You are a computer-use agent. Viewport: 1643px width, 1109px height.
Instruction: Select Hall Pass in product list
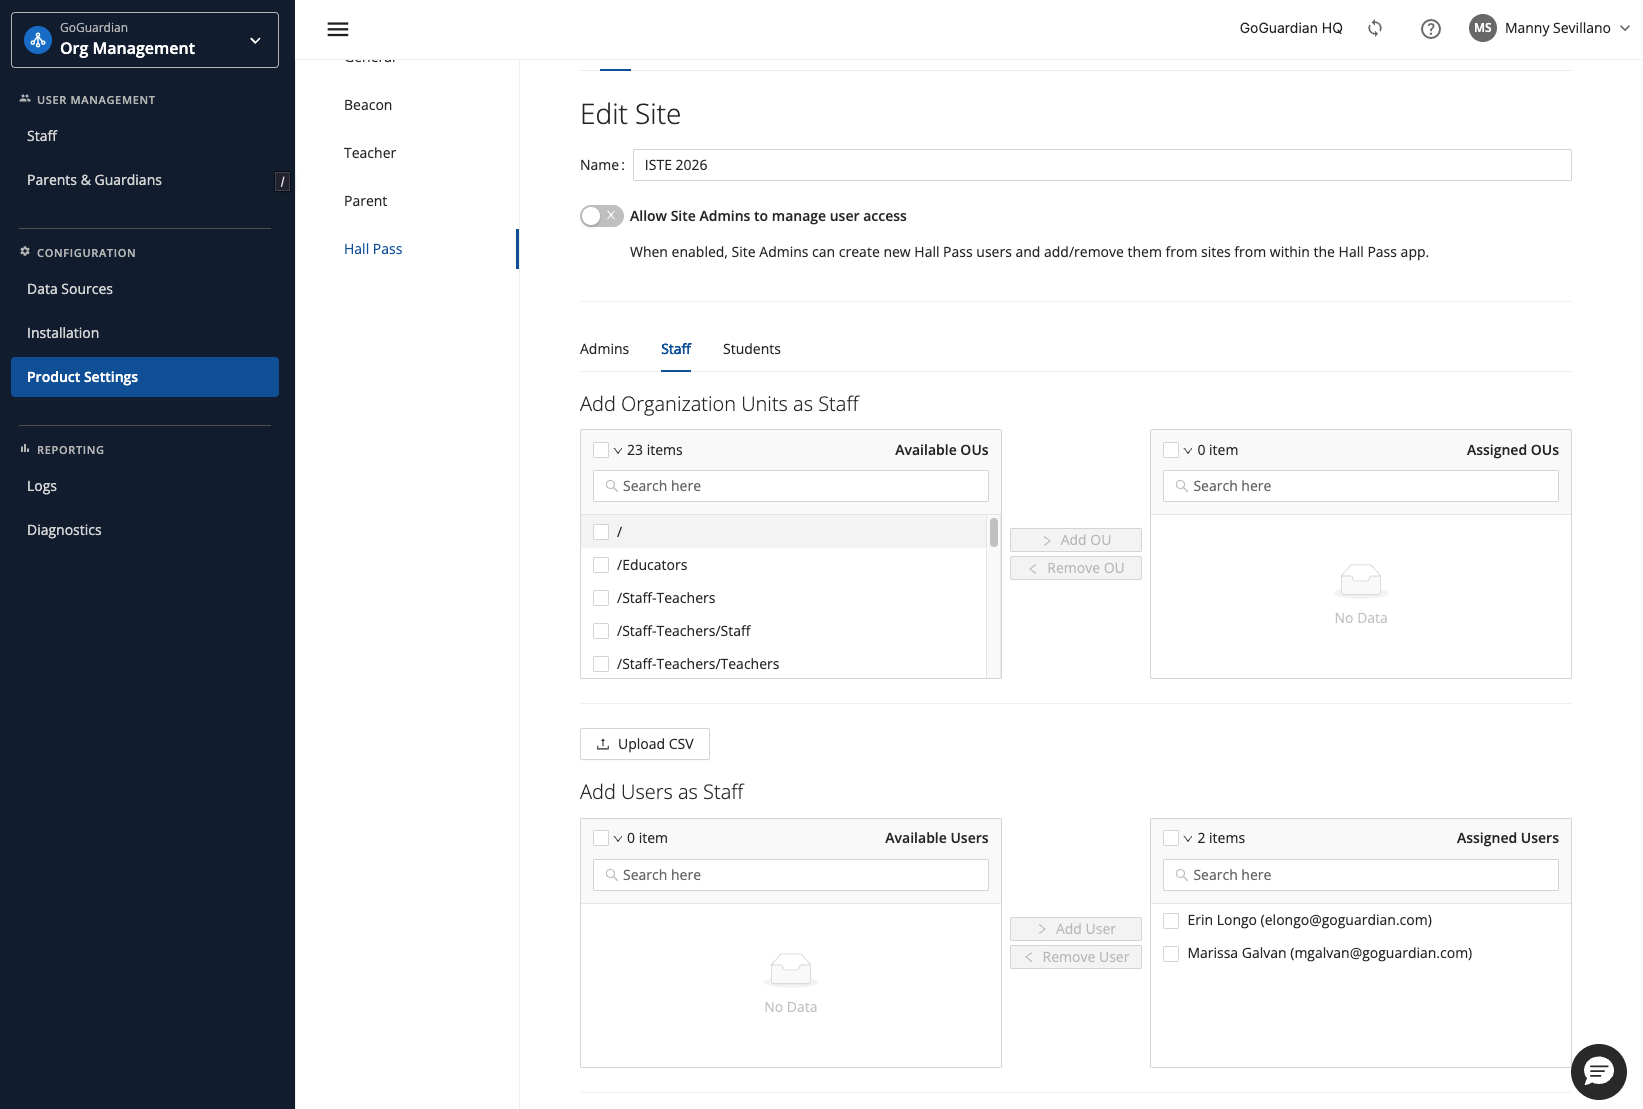373,249
